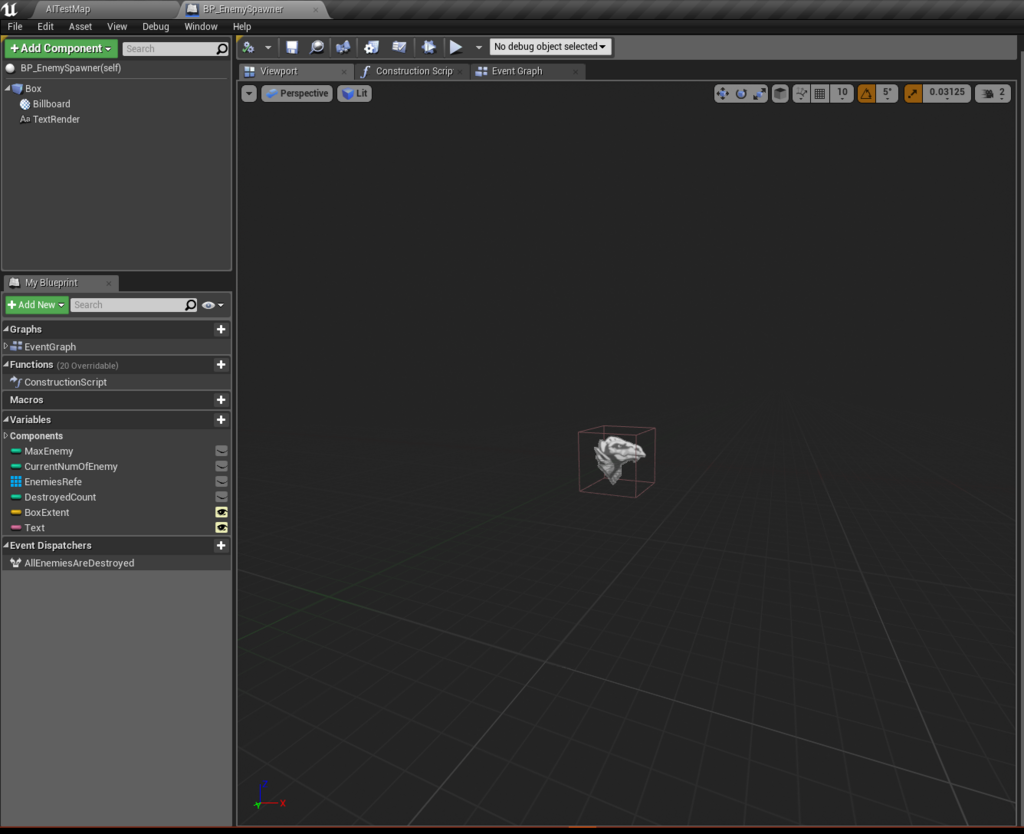Open compile options dropdown arrow

point(268,47)
